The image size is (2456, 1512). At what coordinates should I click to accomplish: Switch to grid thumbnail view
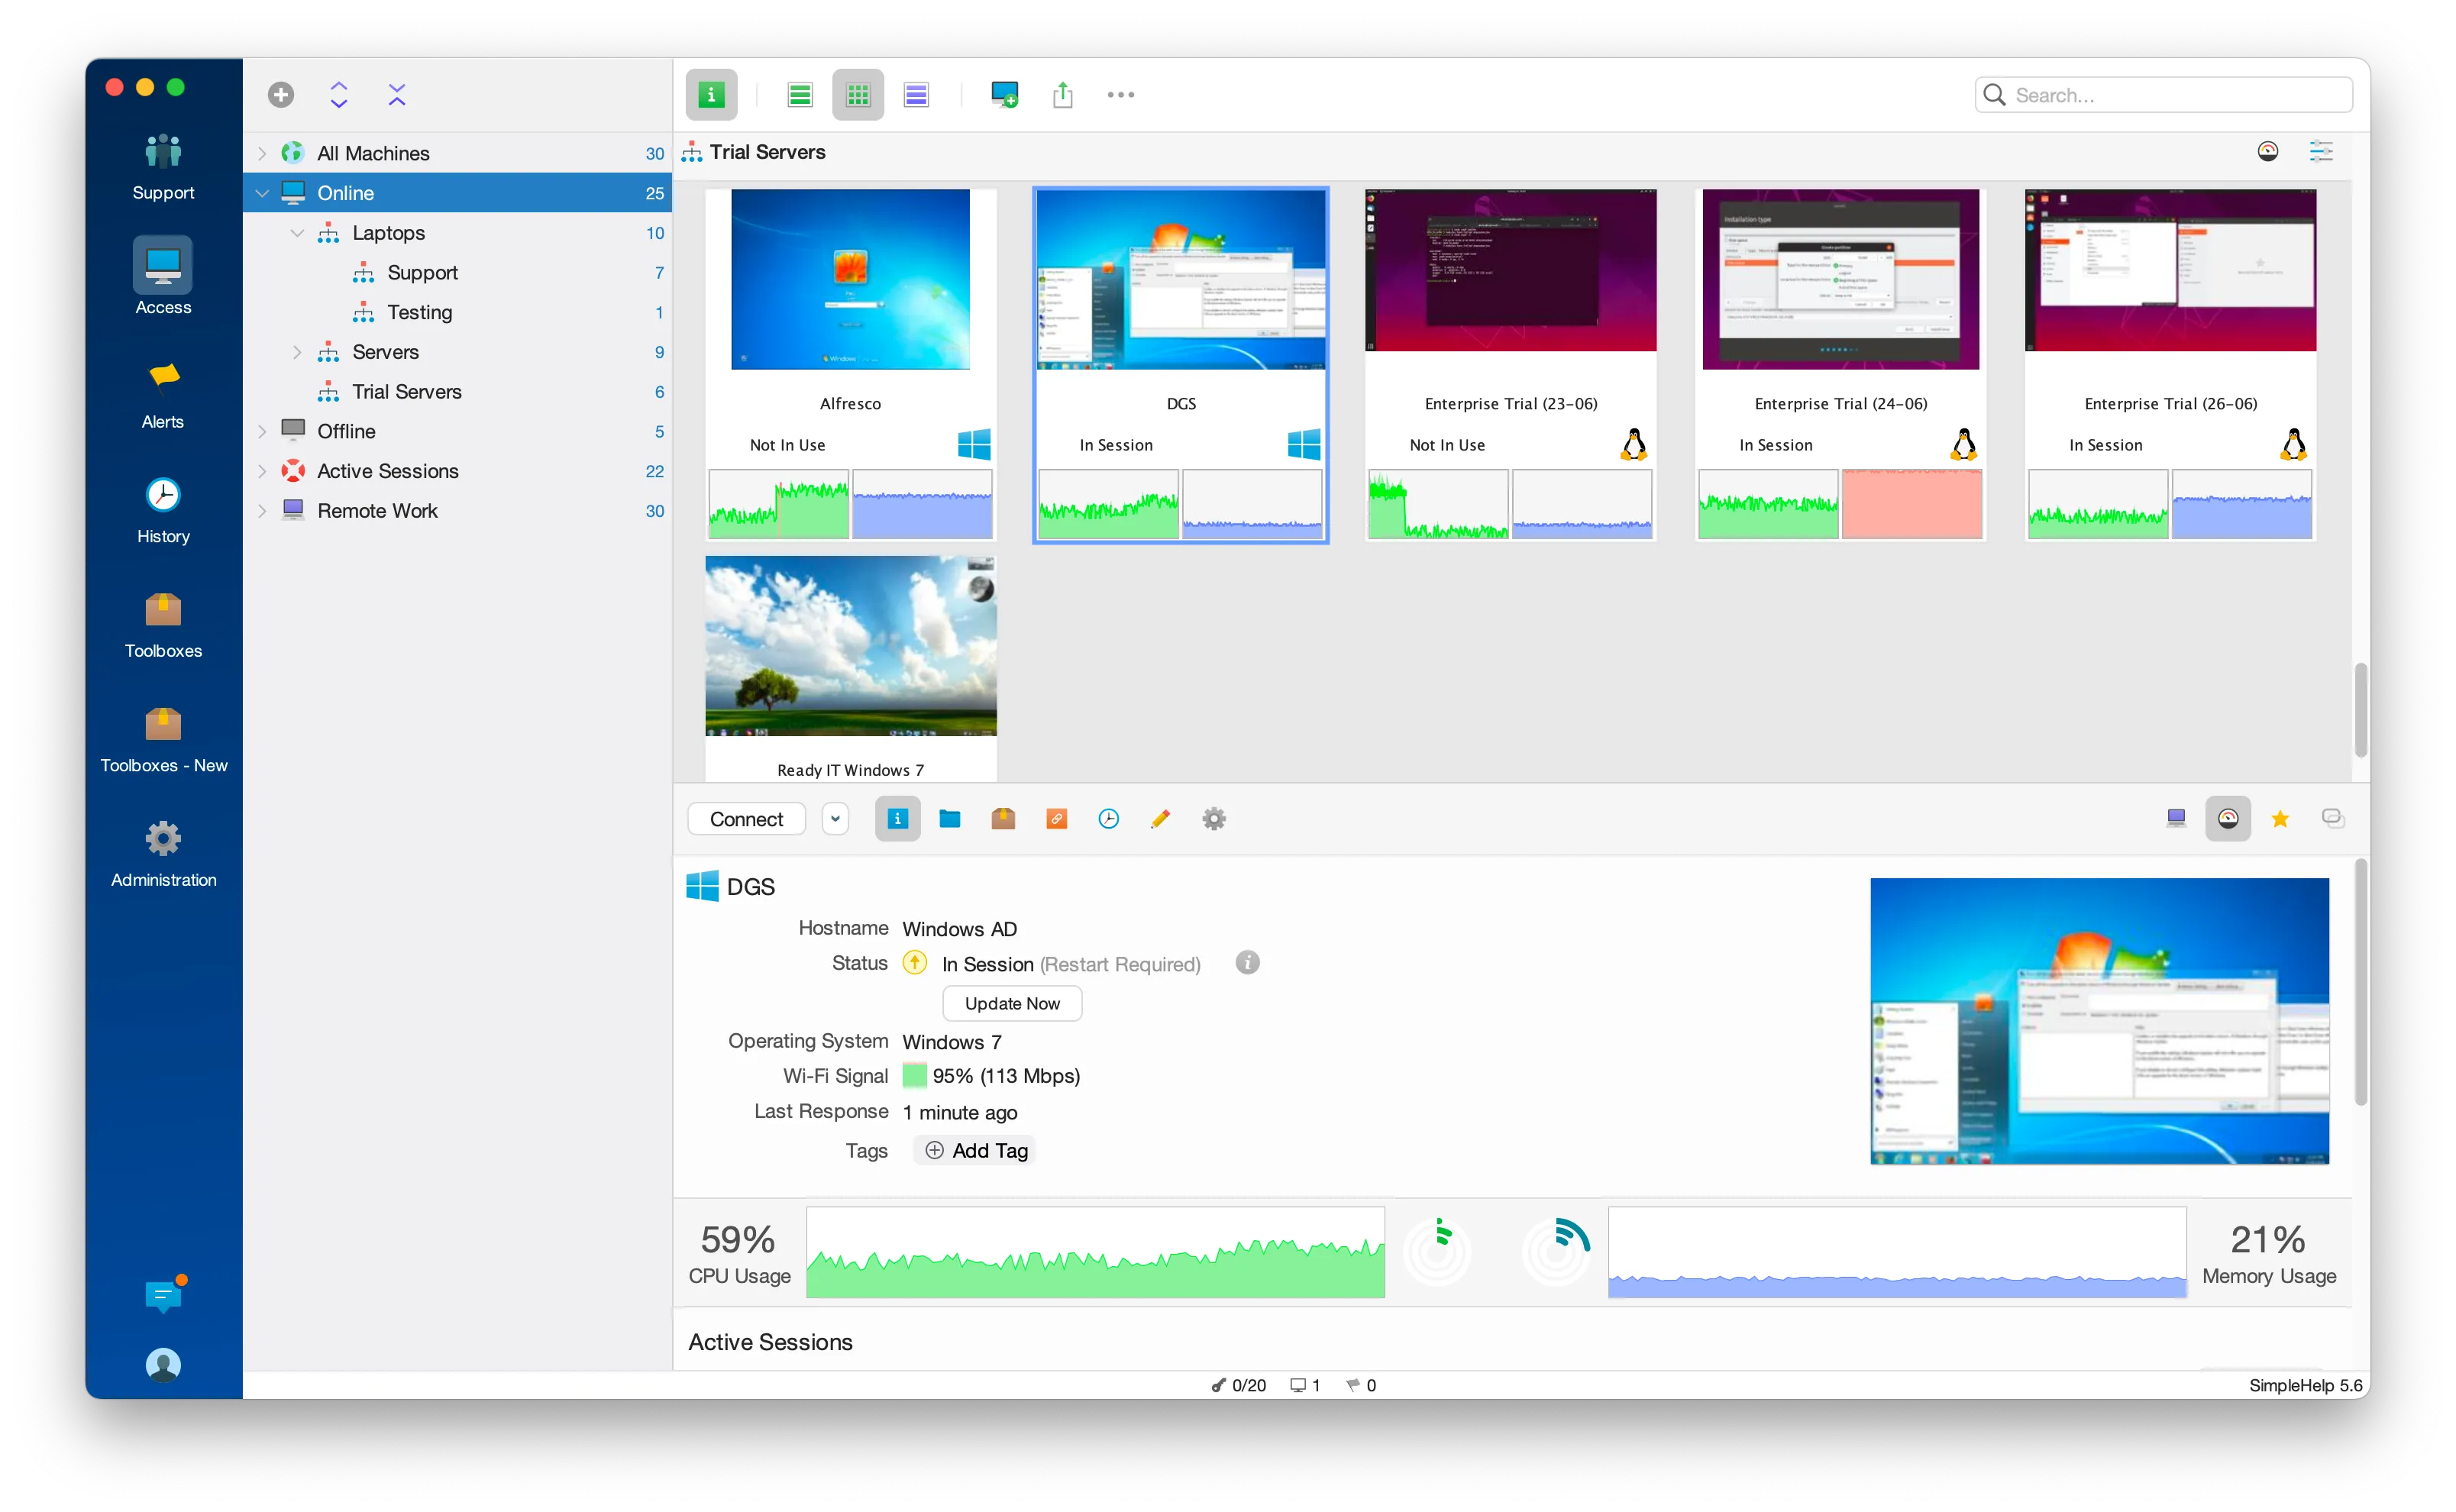857,95
